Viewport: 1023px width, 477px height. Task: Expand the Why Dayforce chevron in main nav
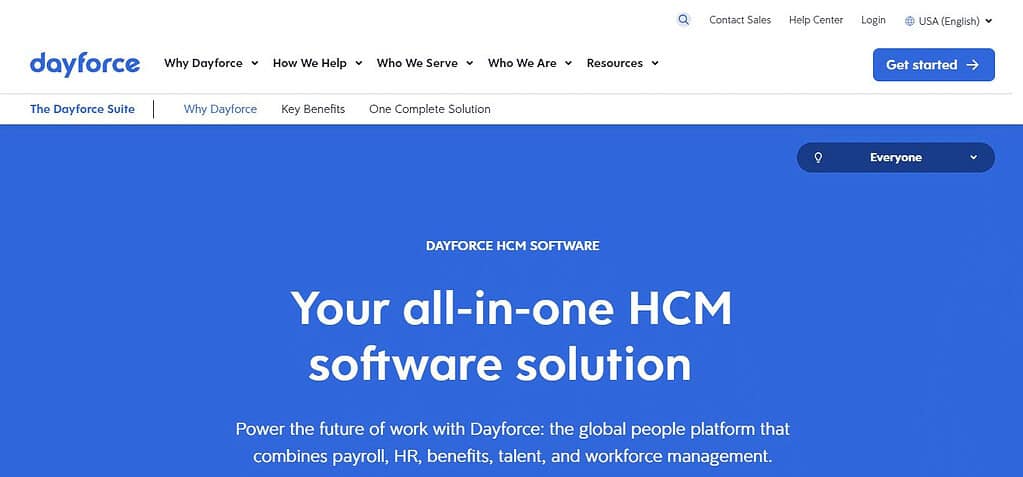(254, 63)
